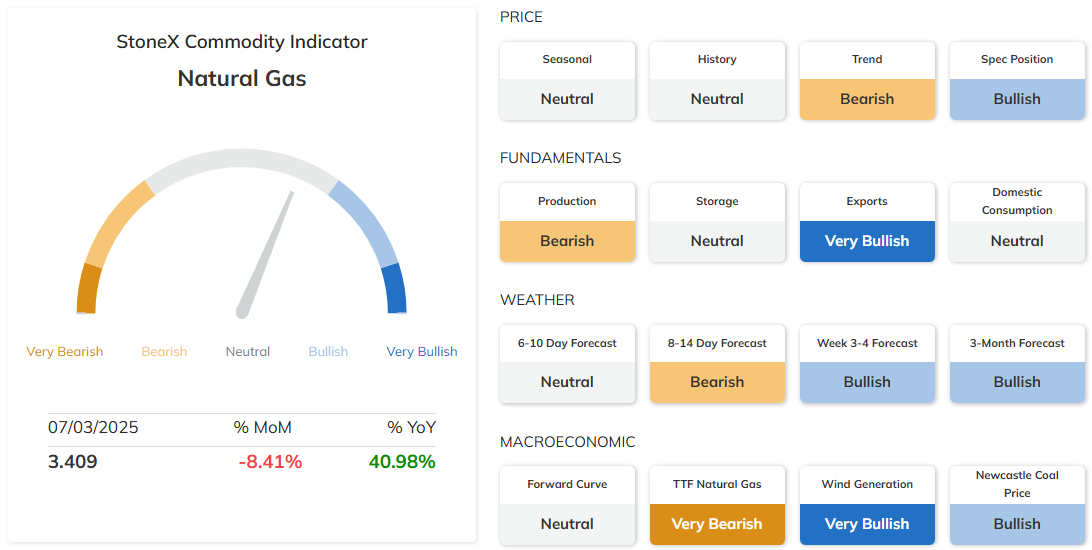The height and width of the screenshot is (550, 1092).
Task: Click the Trend Bearish card
Action: (867, 81)
